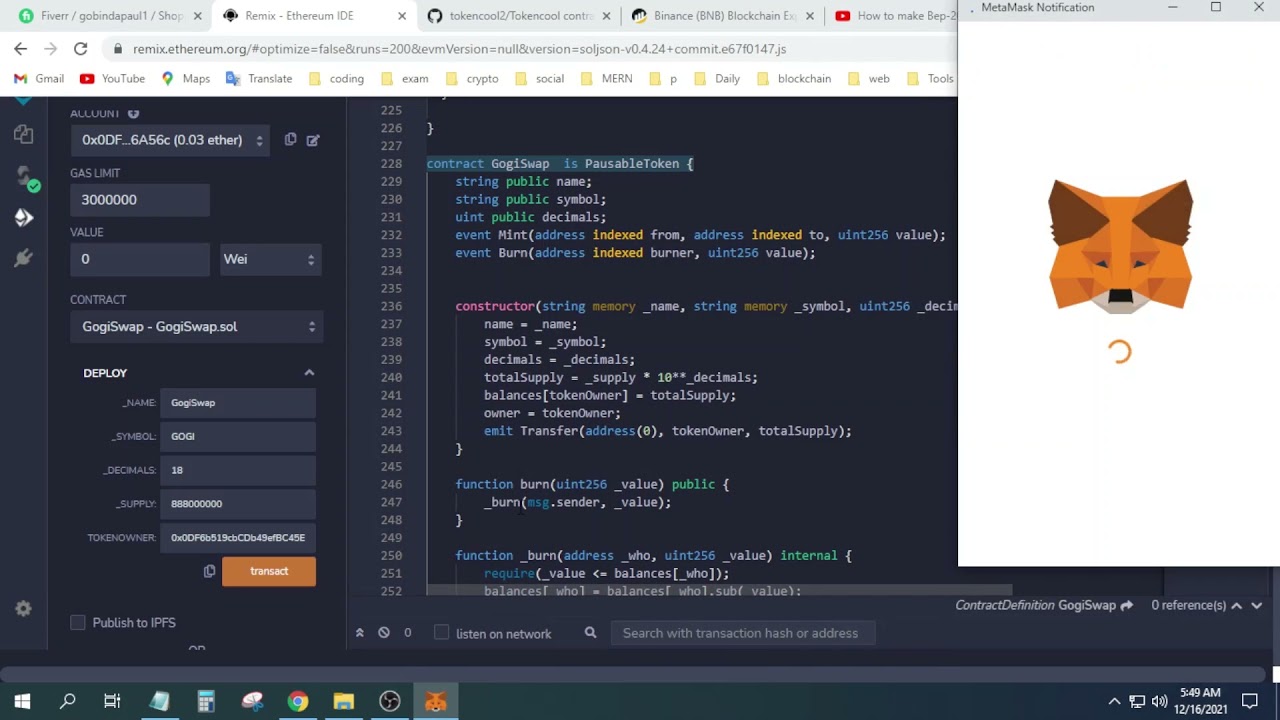Reload the Remix page

80,48
